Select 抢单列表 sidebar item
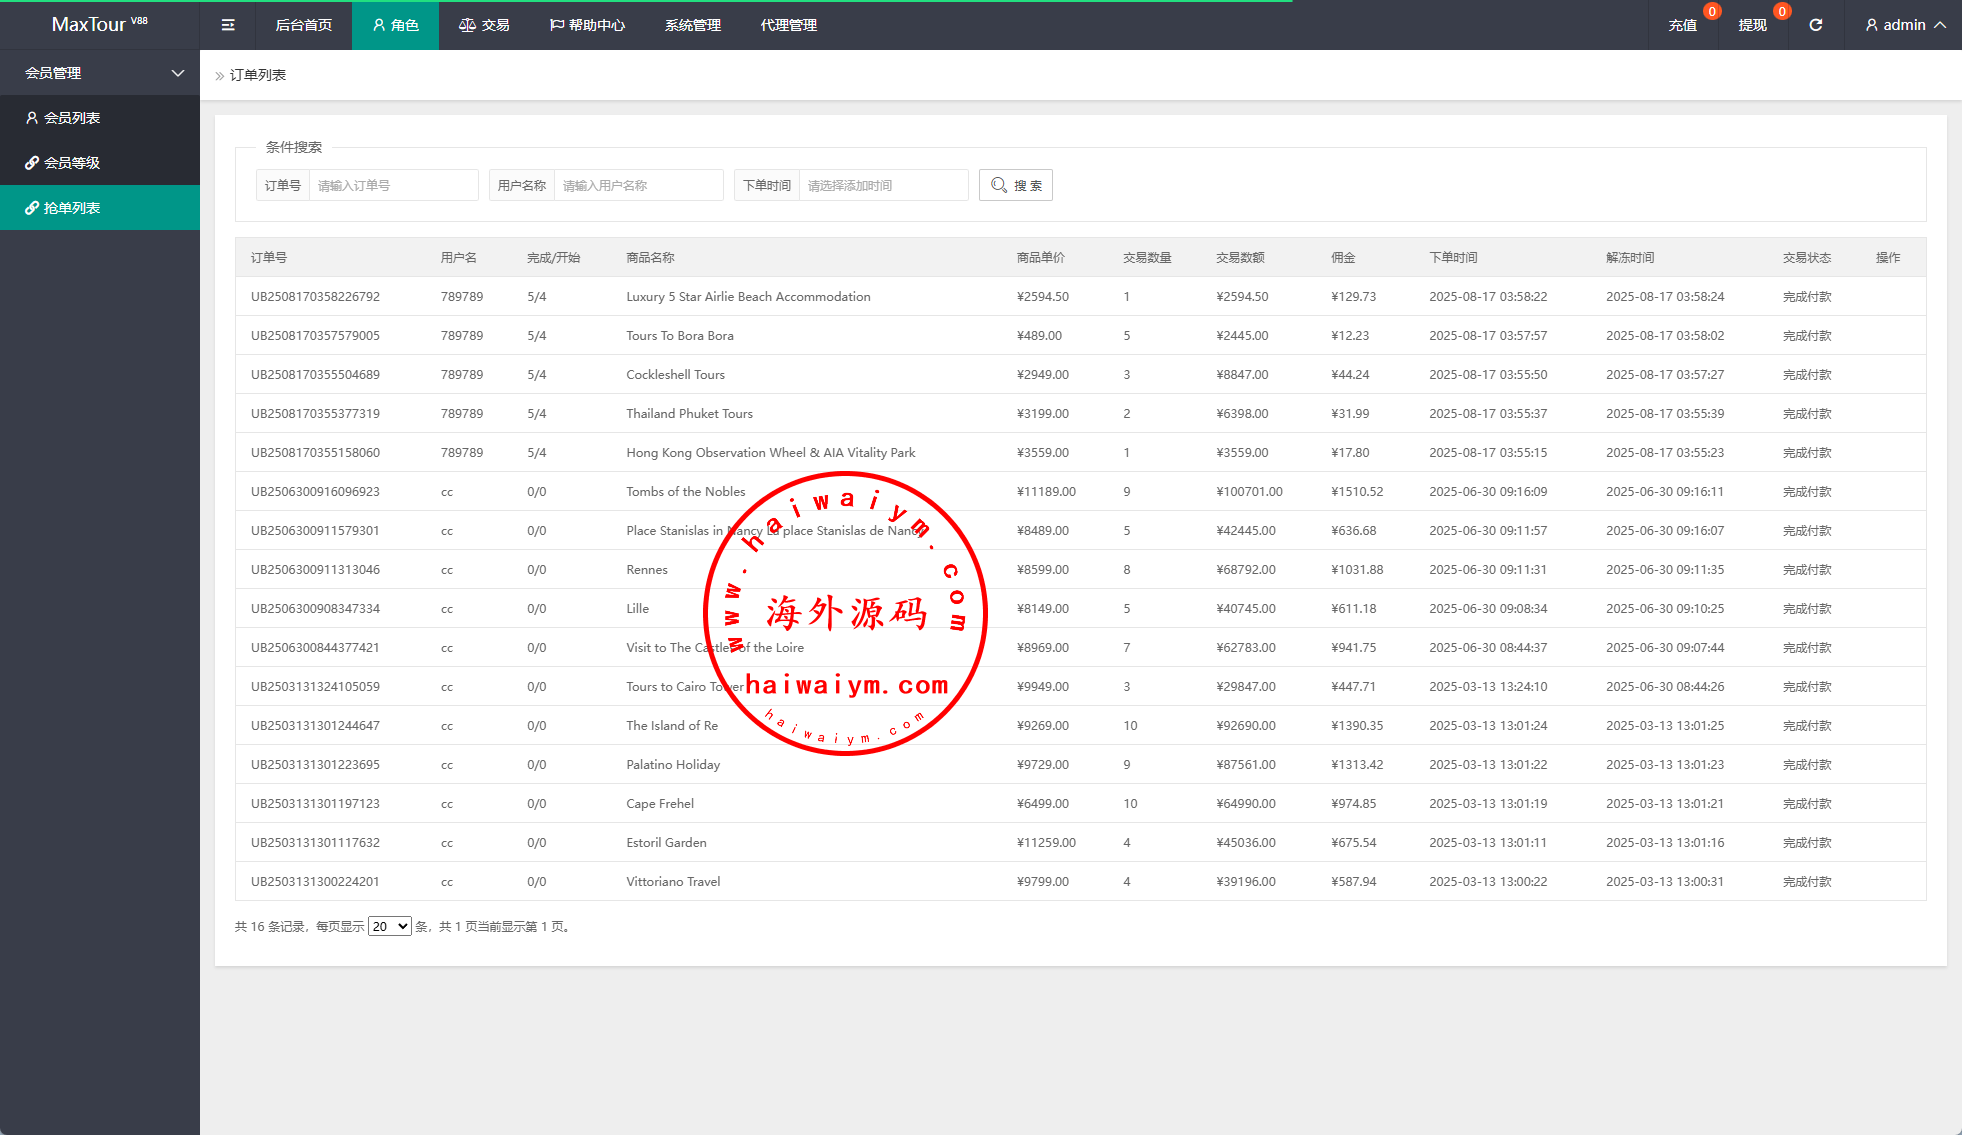Viewport: 1962px width, 1135px height. point(72,208)
